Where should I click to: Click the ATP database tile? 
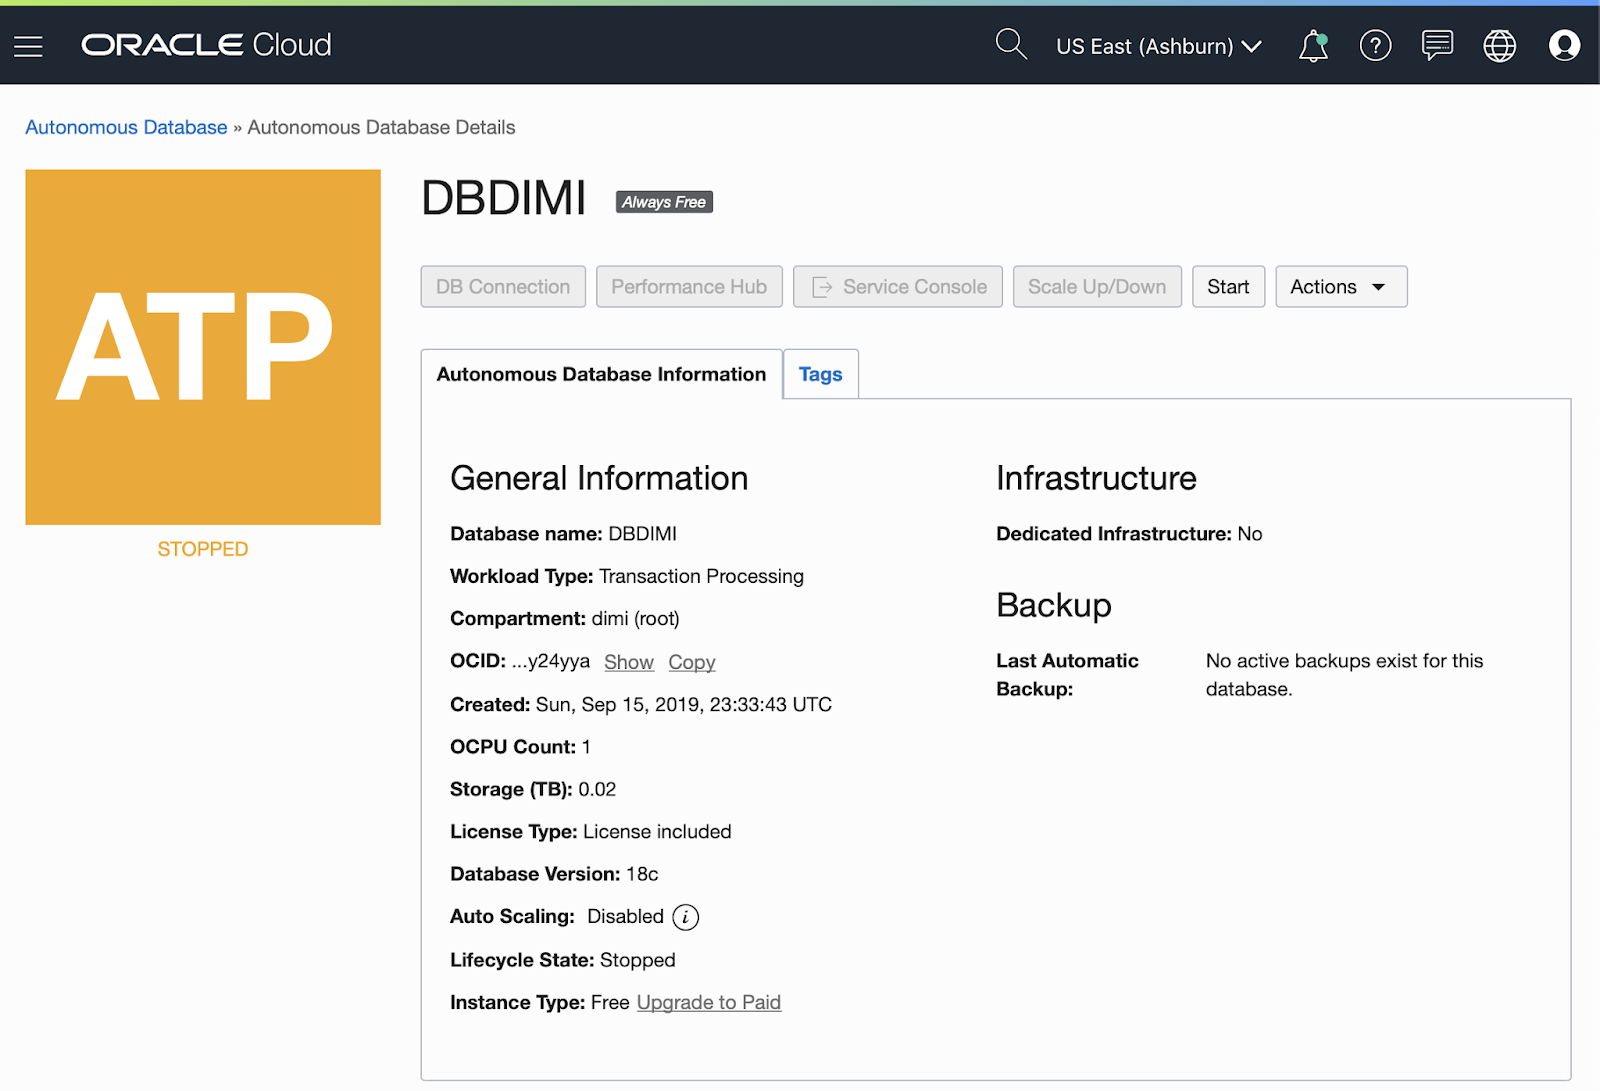click(x=203, y=347)
